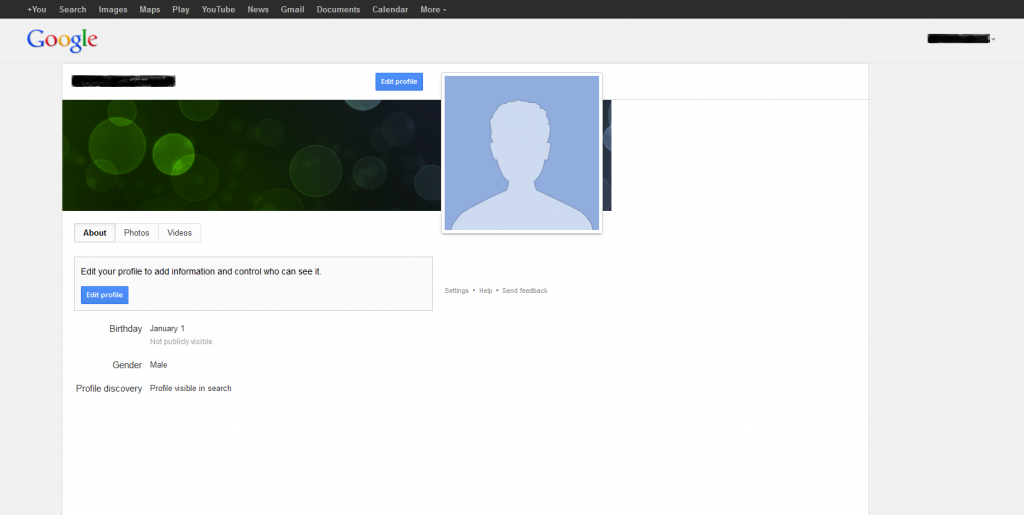This screenshot has width=1024, height=515.
Task: Click the Profile discovery label
Action: [109, 388]
